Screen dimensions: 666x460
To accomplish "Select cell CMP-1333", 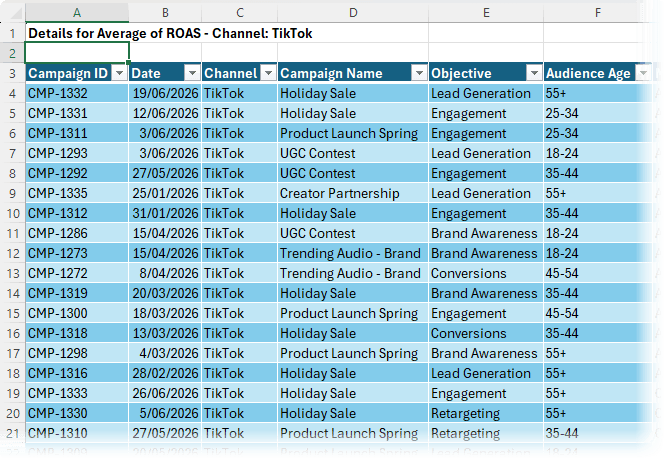I will pyautogui.click(x=77, y=393).
